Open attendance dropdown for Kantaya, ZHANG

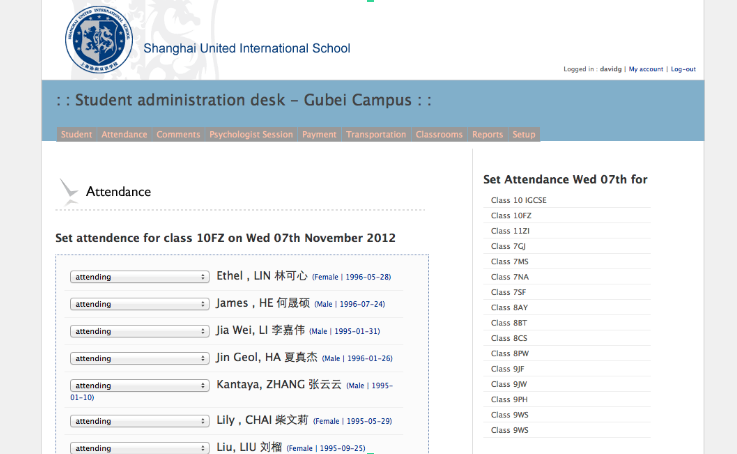140,385
